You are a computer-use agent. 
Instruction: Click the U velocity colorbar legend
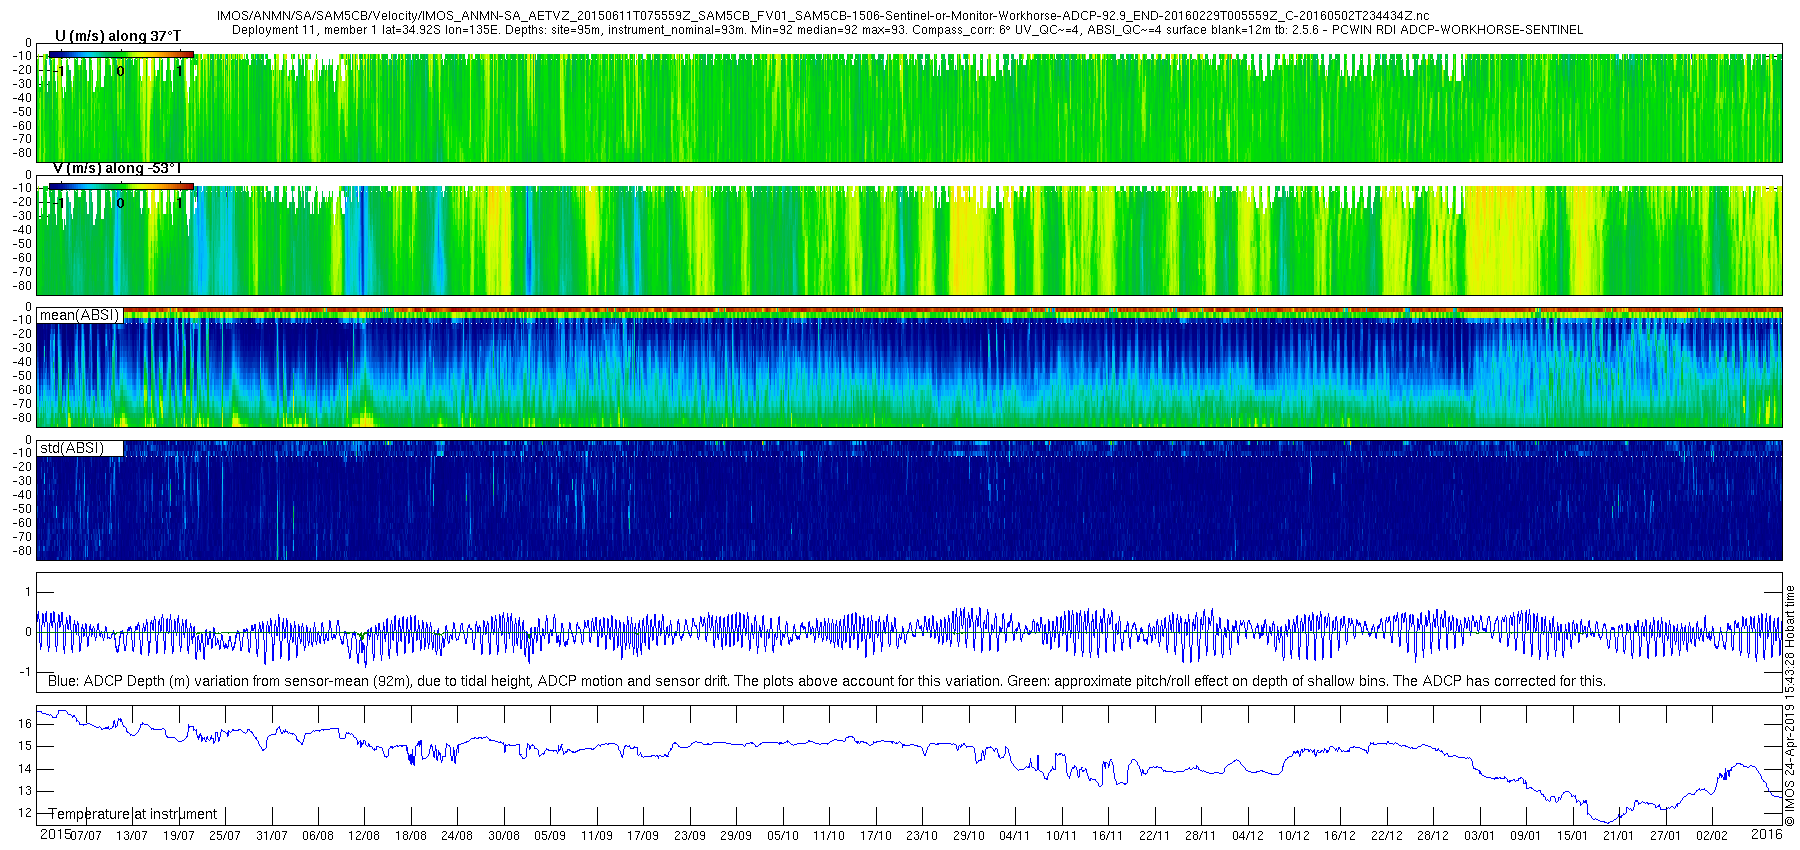(x=120, y=54)
